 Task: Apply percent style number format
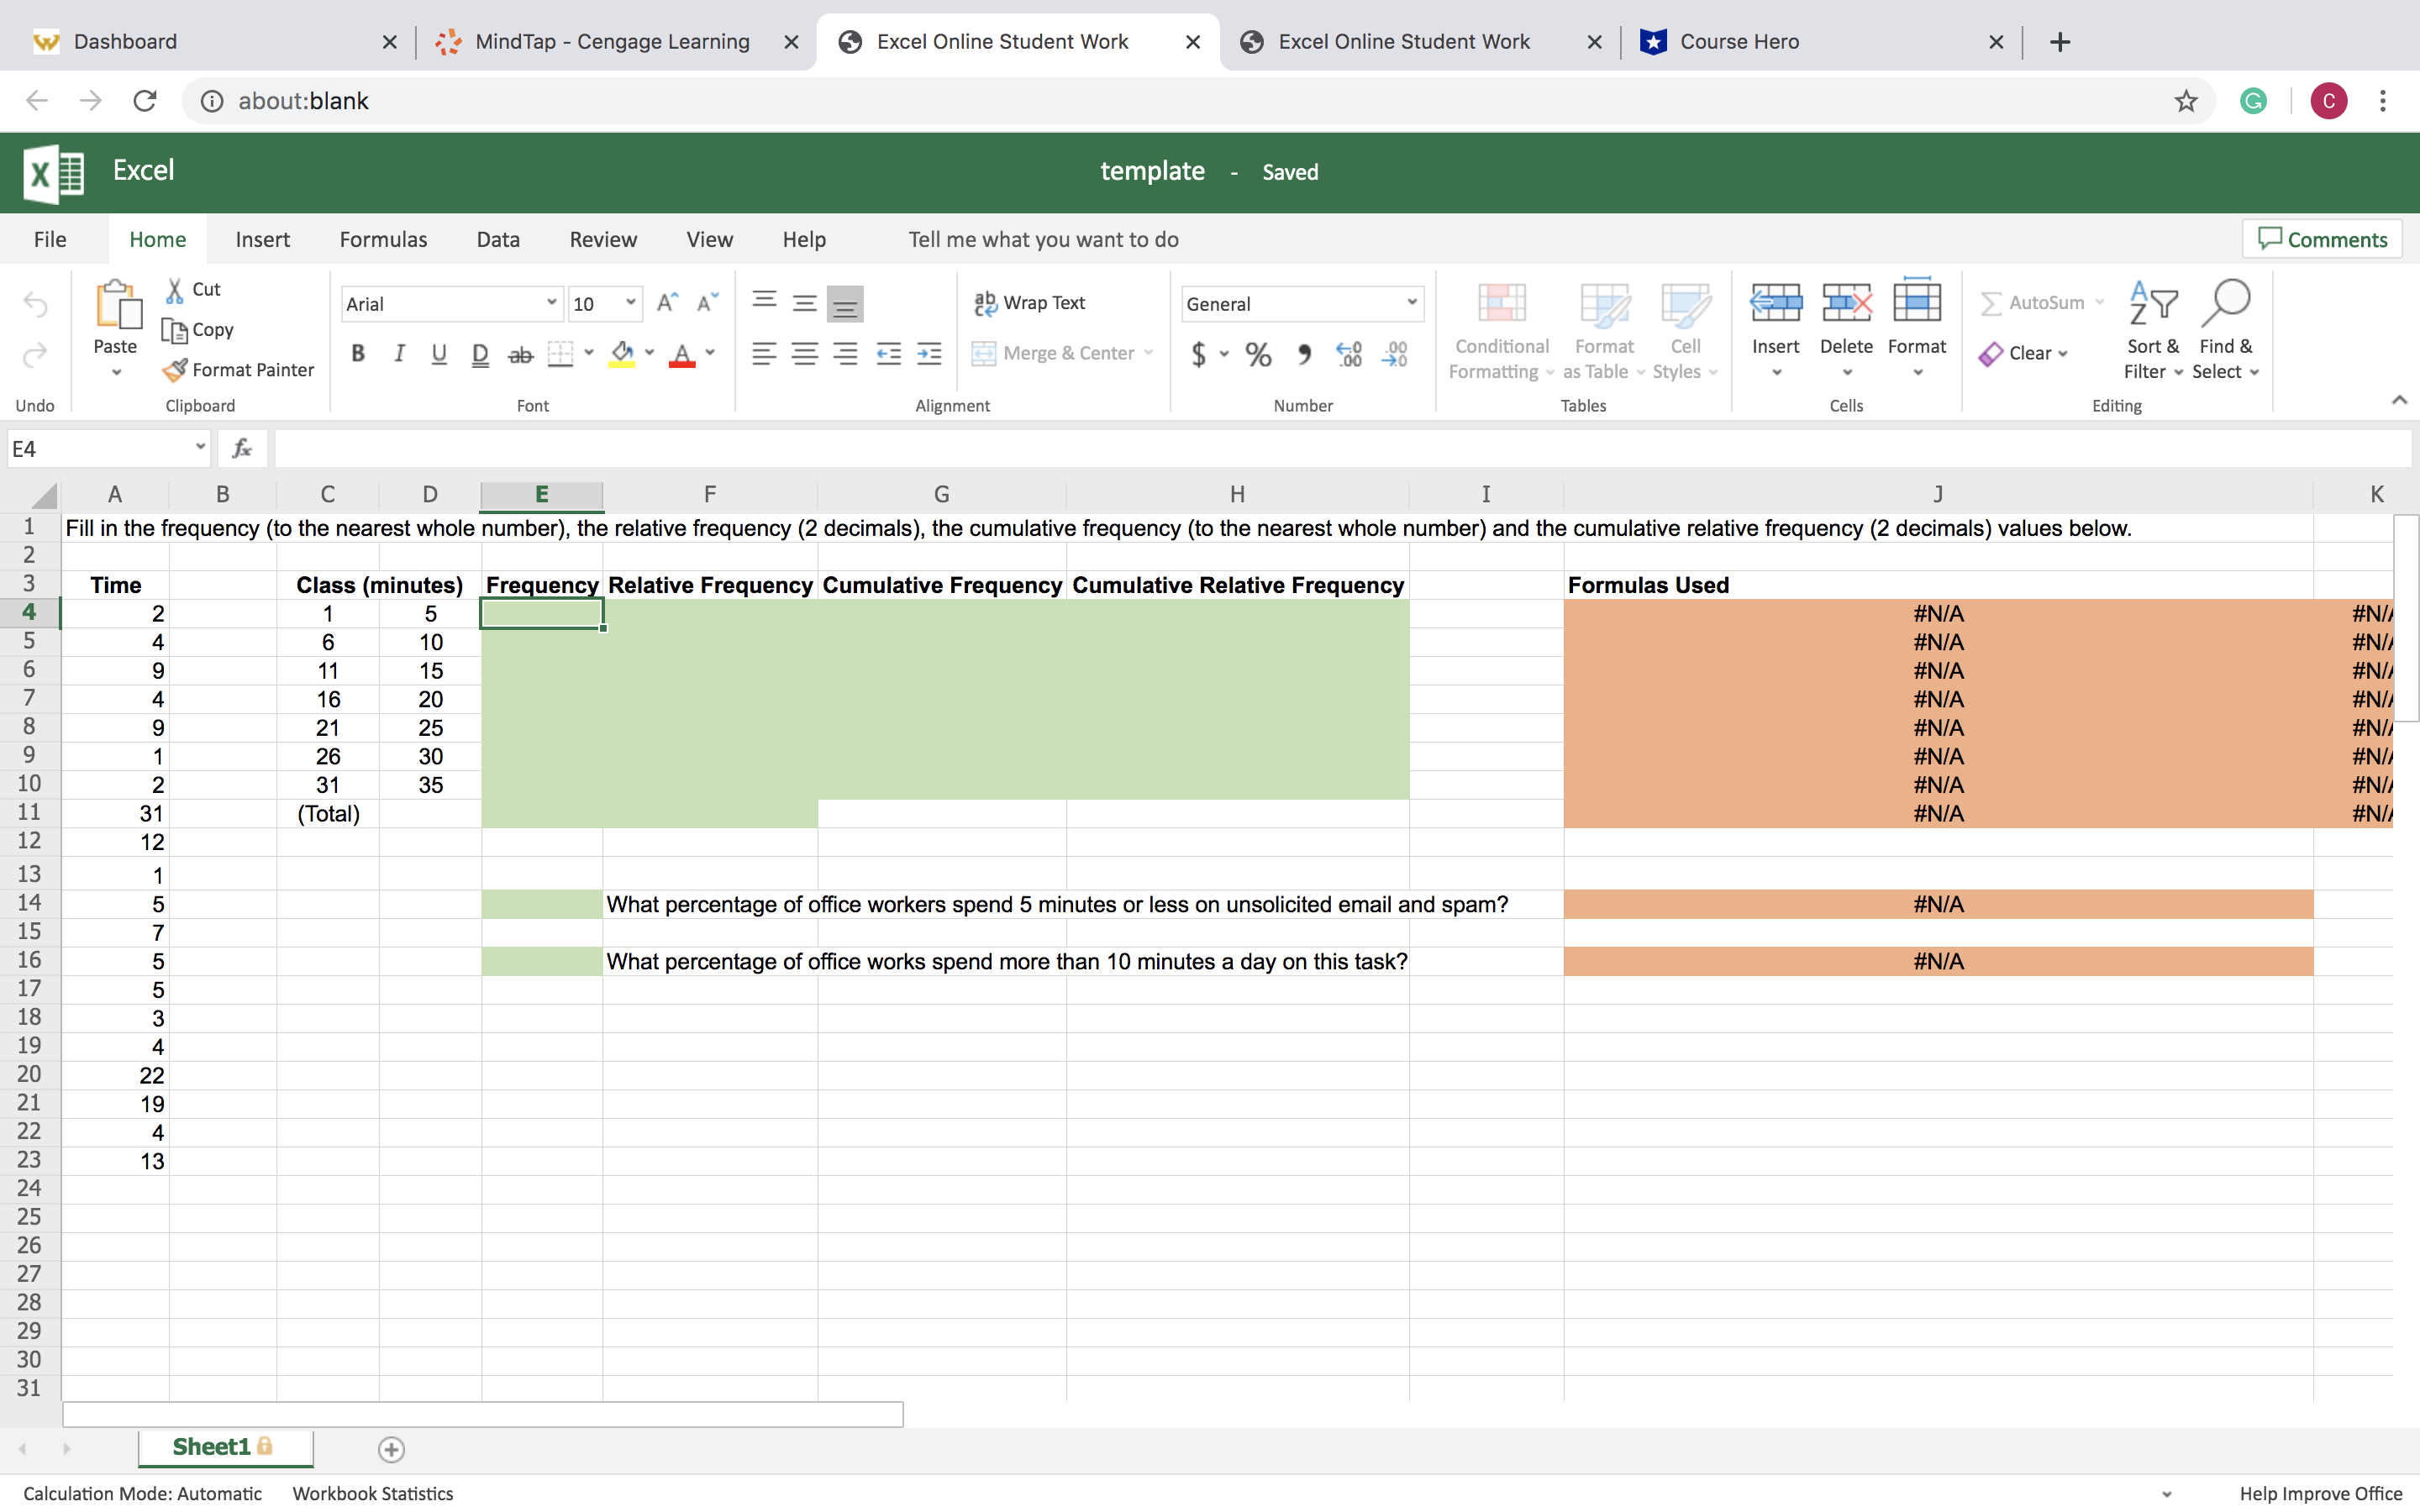(1258, 354)
